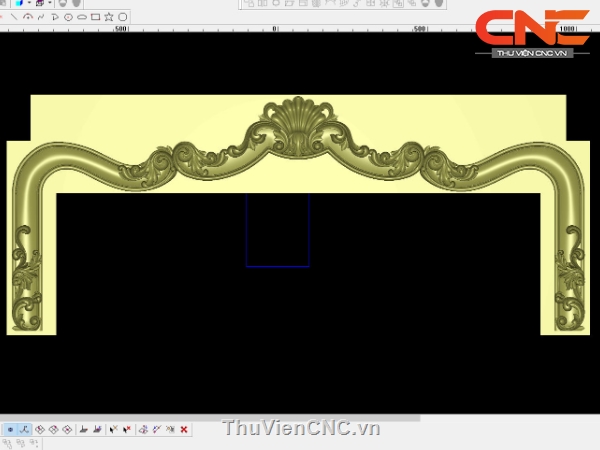Click the ThuVienCNC.vn watermark text
600x450 pixels.
[301, 428]
